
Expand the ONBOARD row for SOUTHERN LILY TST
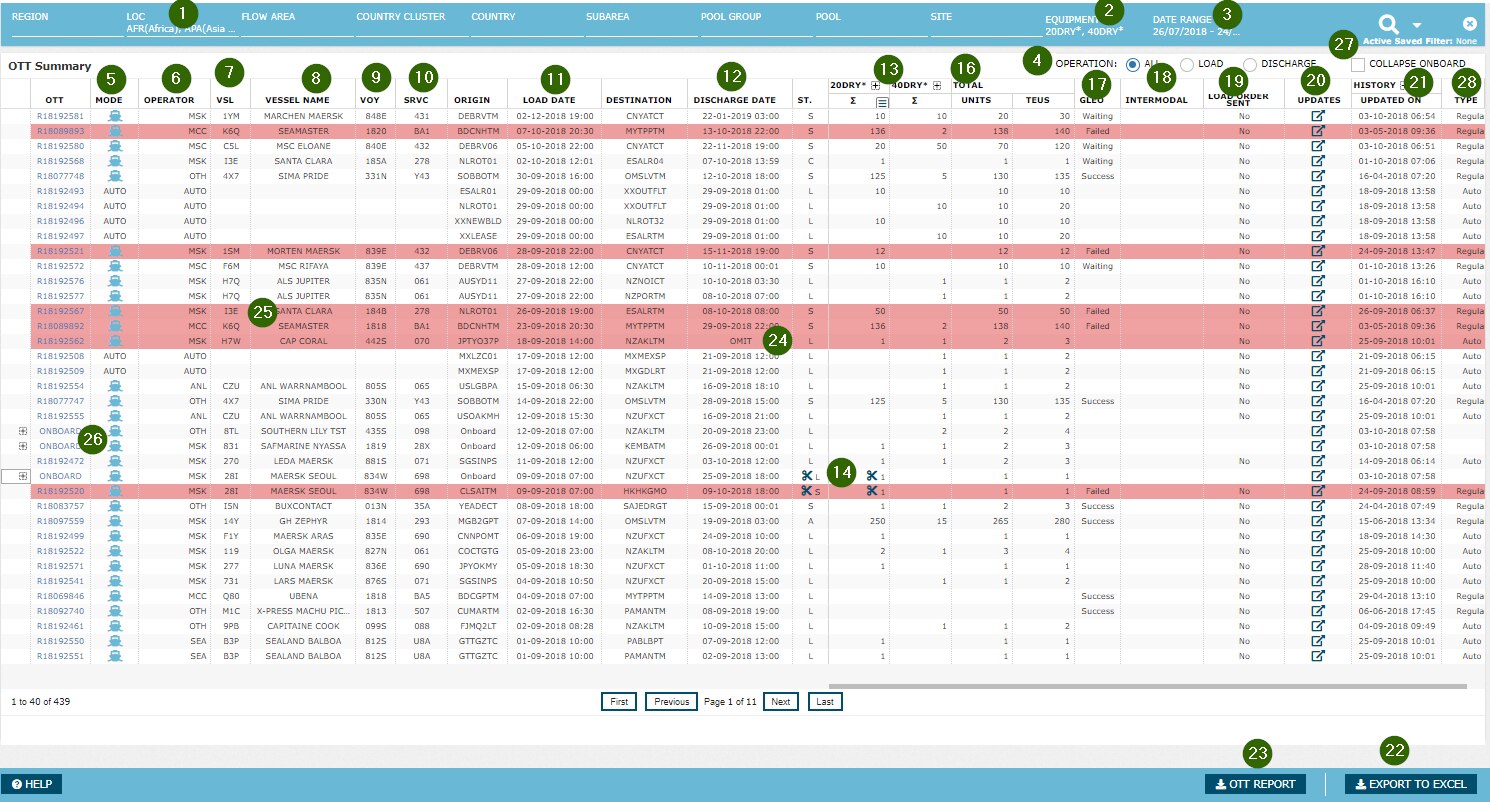(x=22, y=431)
